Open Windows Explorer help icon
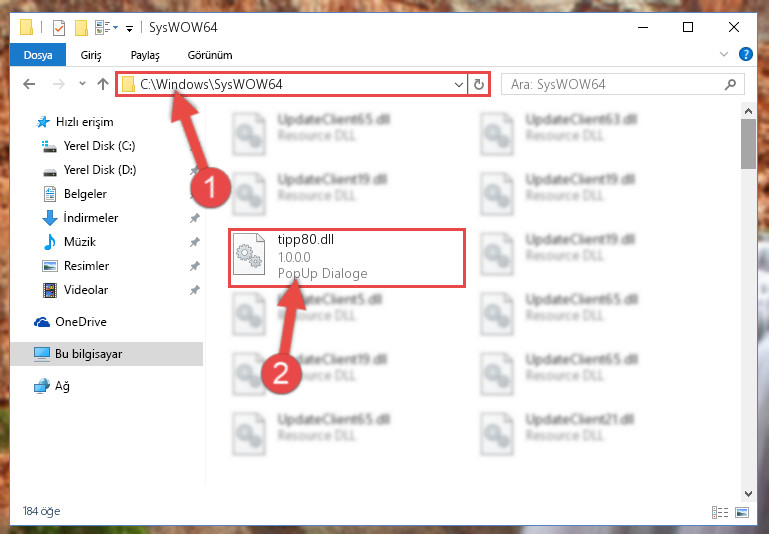Image resolution: width=769 pixels, height=534 pixels. click(745, 54)
